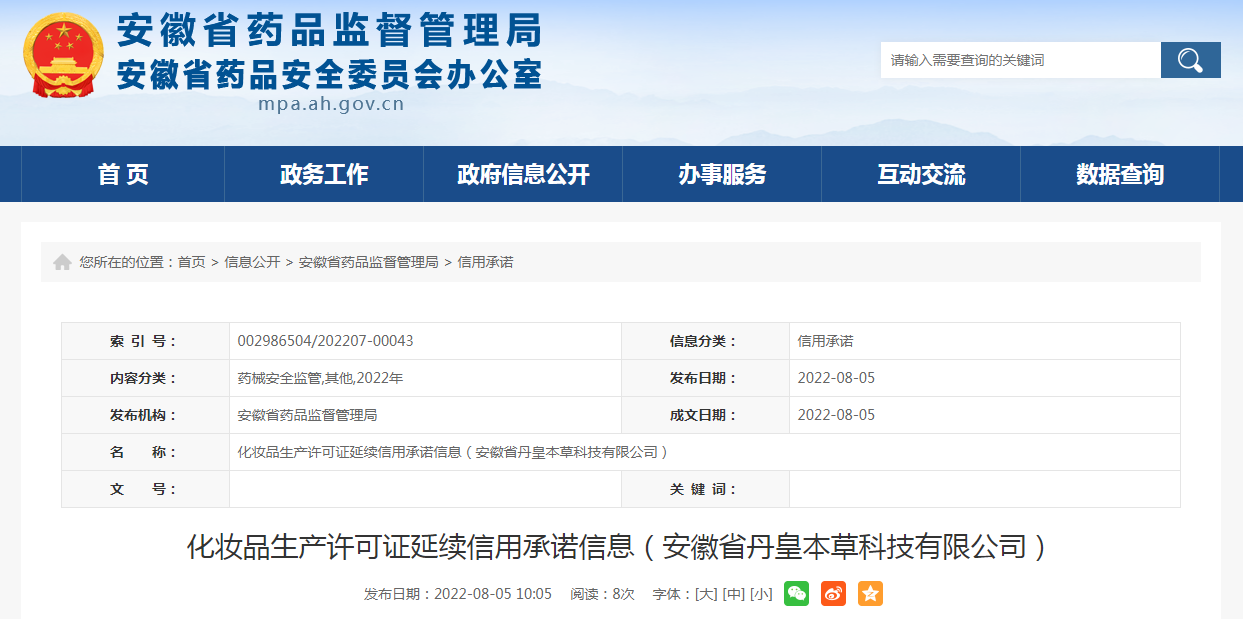Set font size to medium [中]

733,594
